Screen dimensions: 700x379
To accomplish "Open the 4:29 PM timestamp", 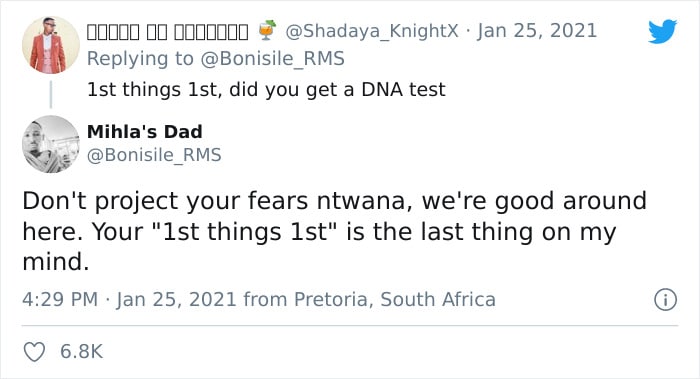I will (x=60, y=299).
